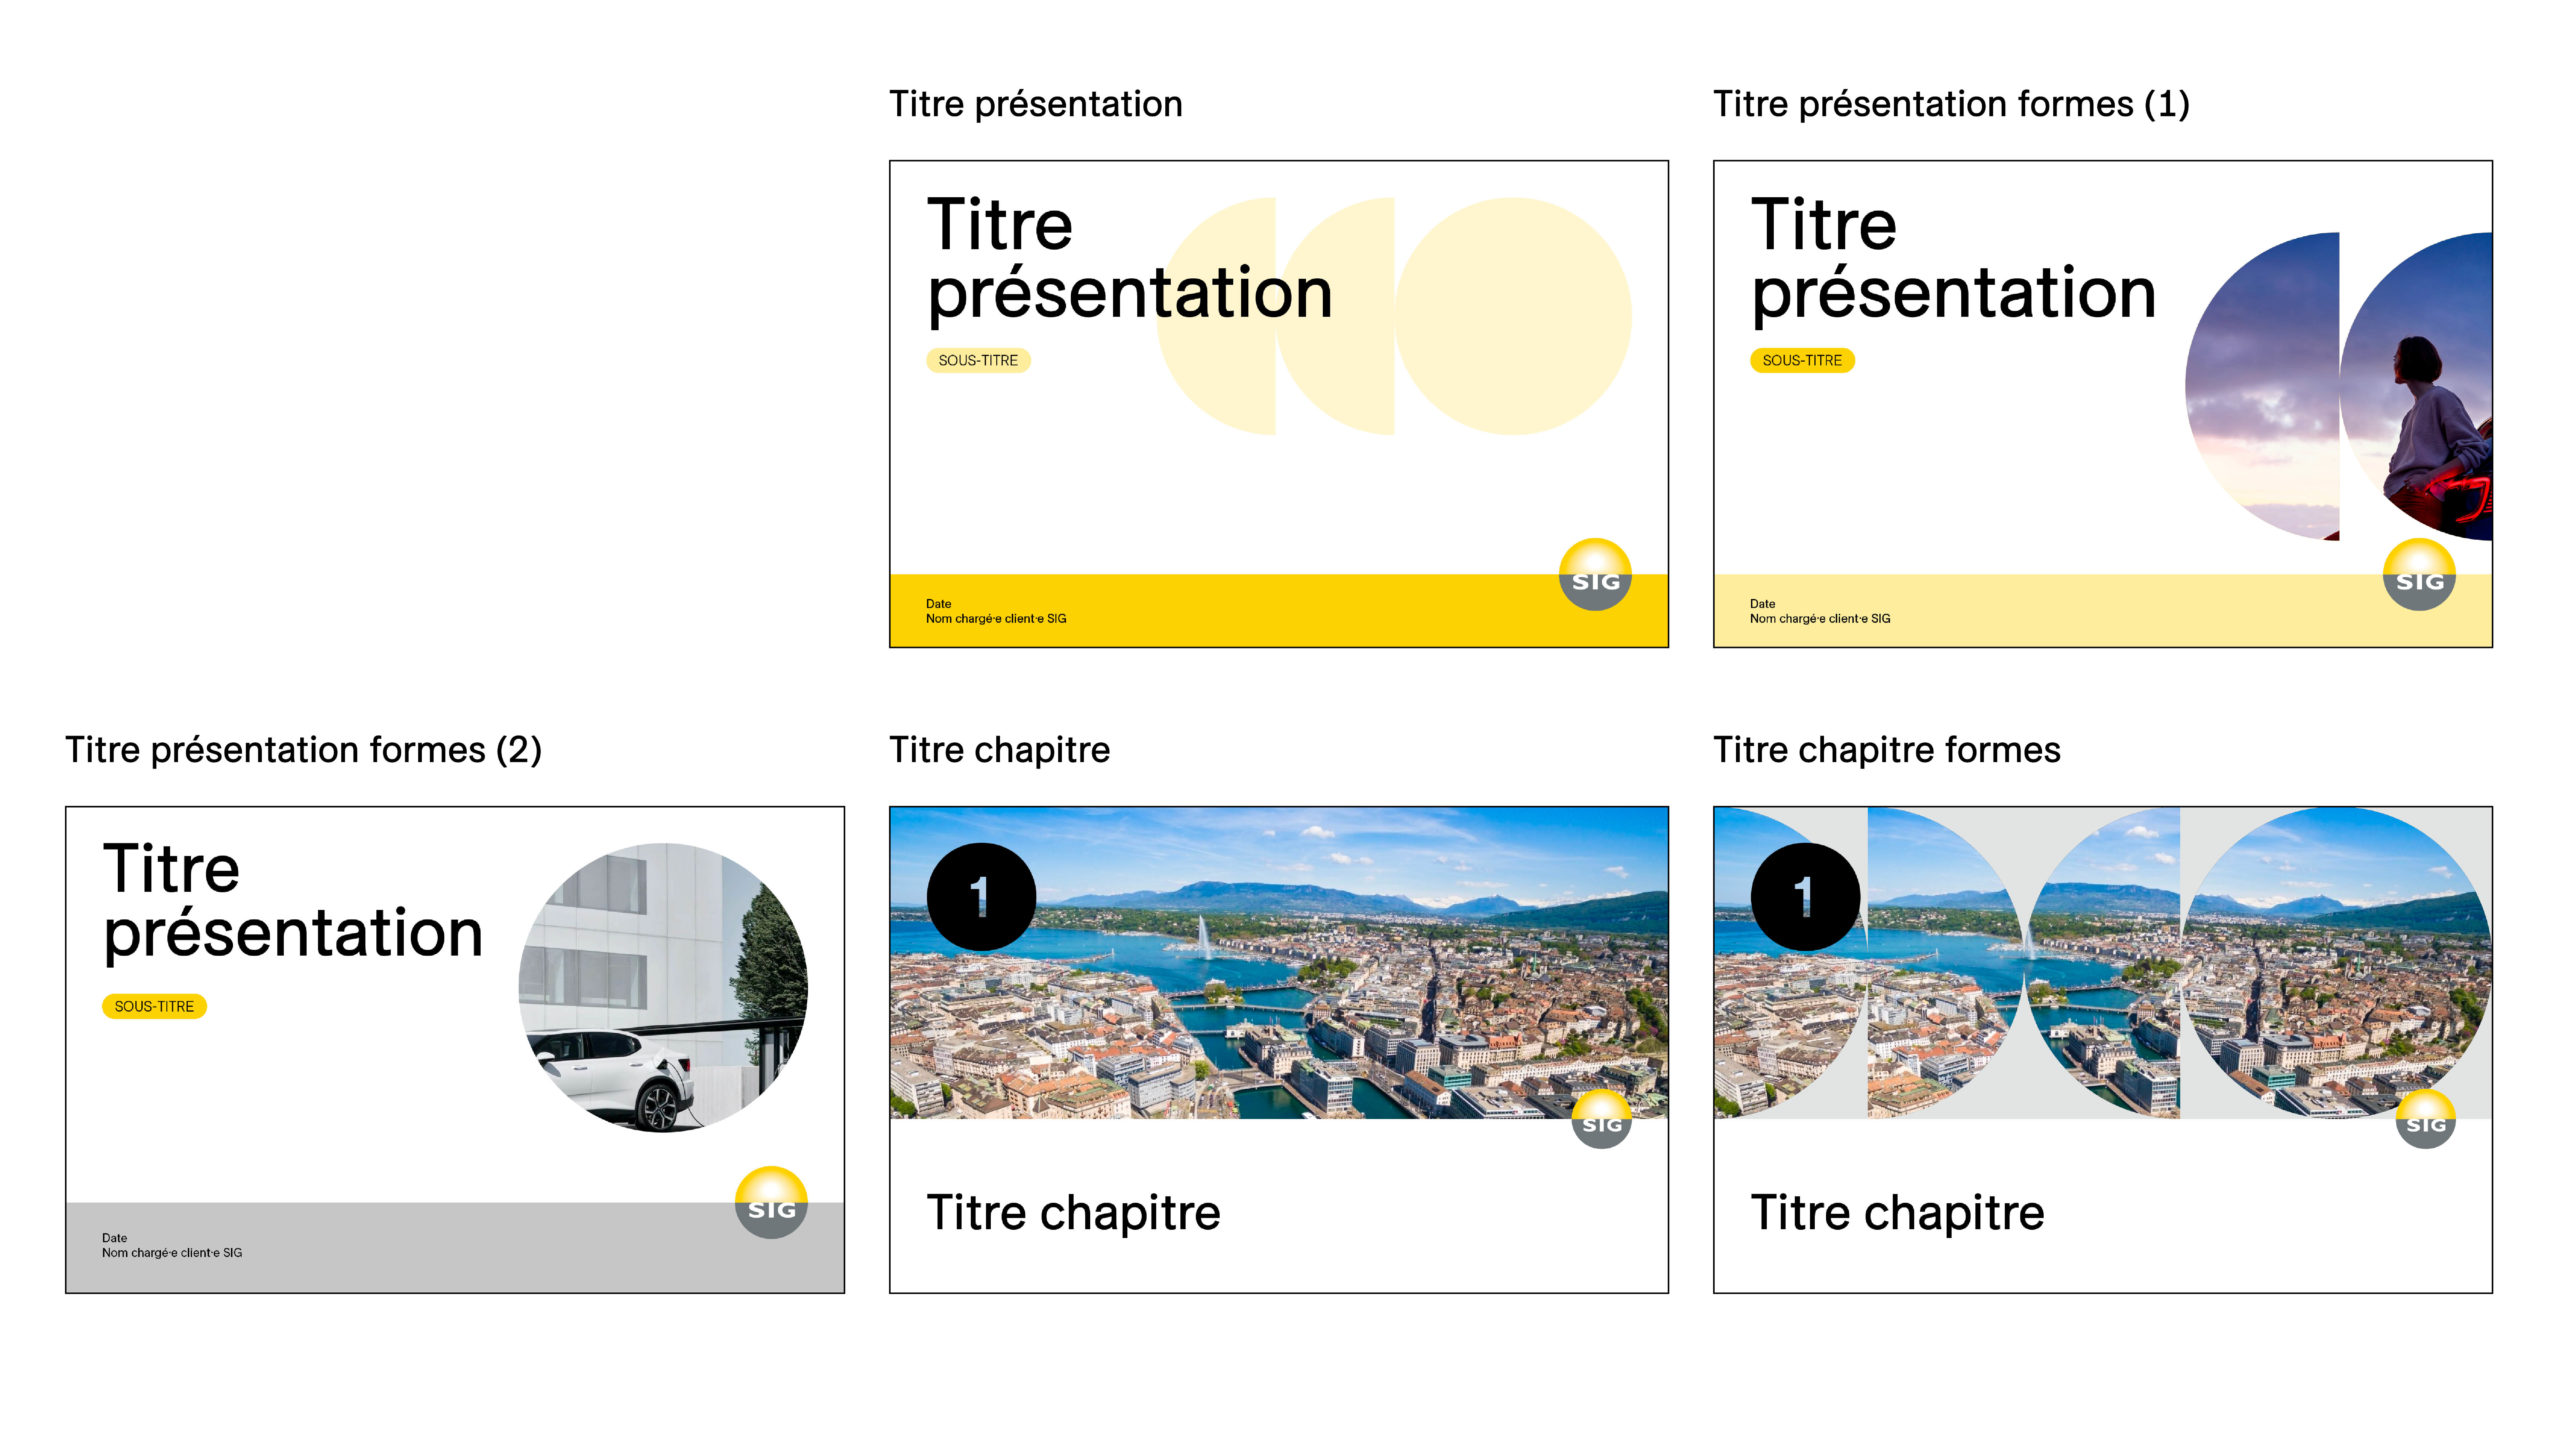The image size is (2560, 1440).
Task: Click the SIG logo on the full-photo Titre chapitre slide
Action: (1601, 1120)
